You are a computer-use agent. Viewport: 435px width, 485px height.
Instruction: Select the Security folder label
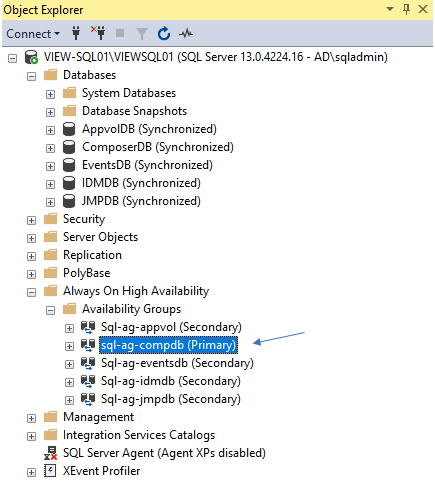pos(84,219)
